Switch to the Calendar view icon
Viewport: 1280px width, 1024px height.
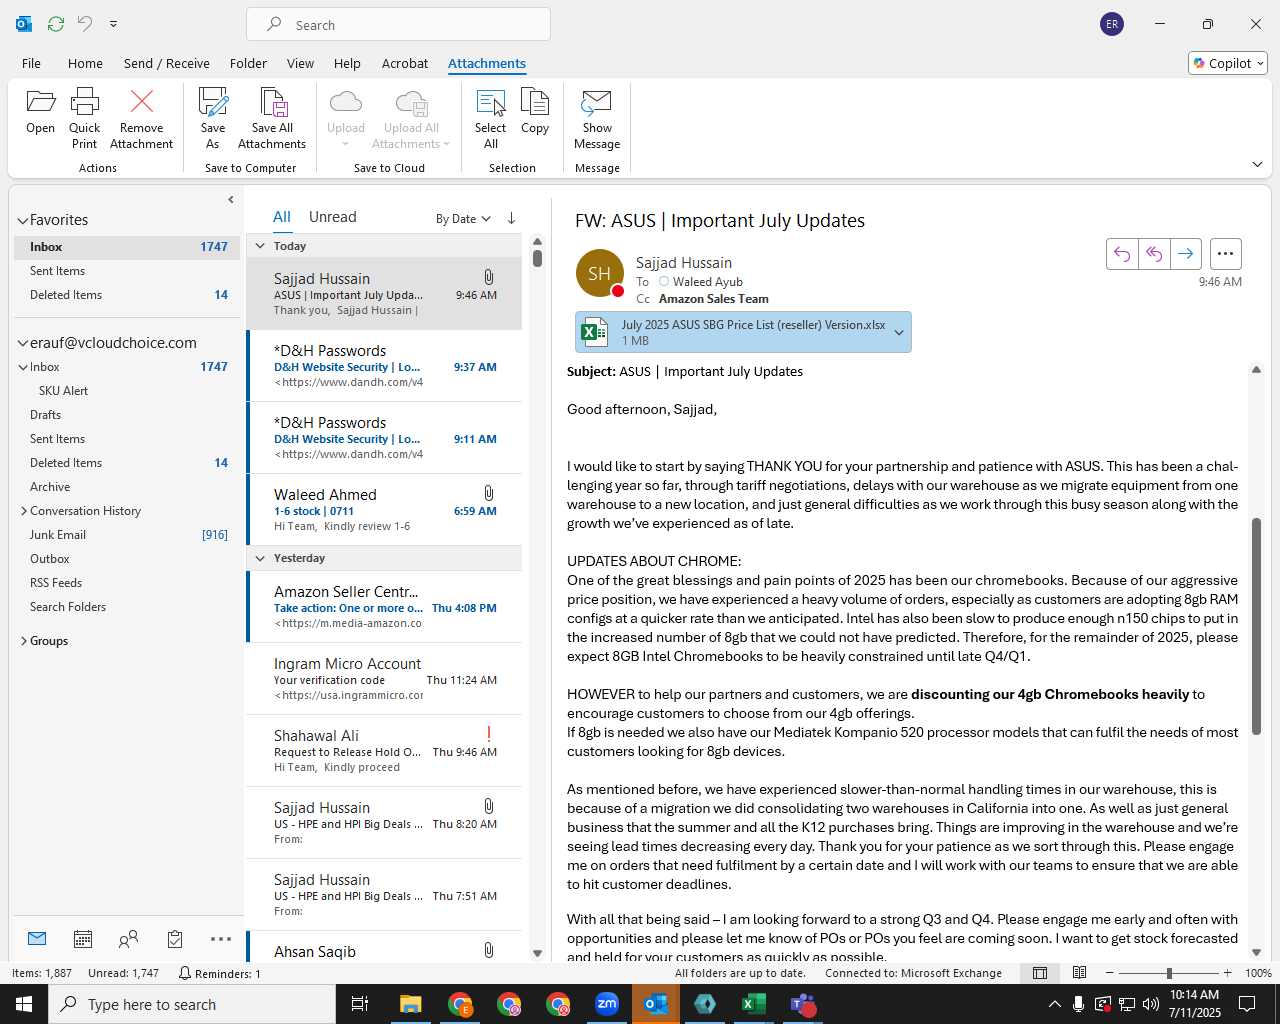(83, 939)
